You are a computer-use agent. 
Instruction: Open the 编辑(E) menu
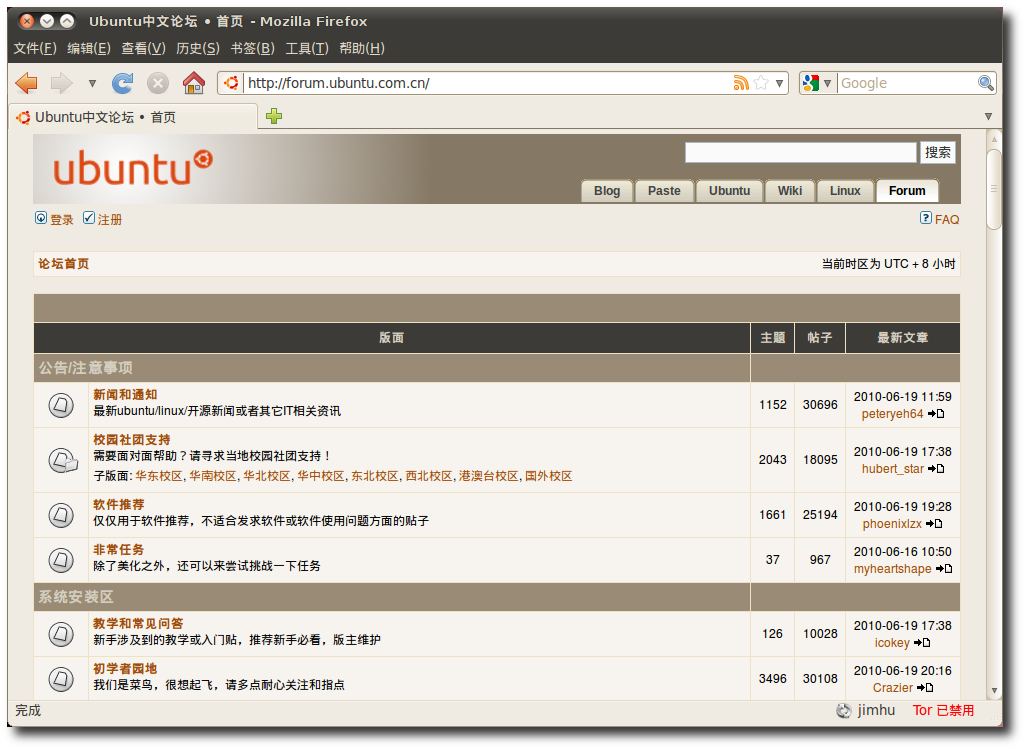tap(89, 48)
